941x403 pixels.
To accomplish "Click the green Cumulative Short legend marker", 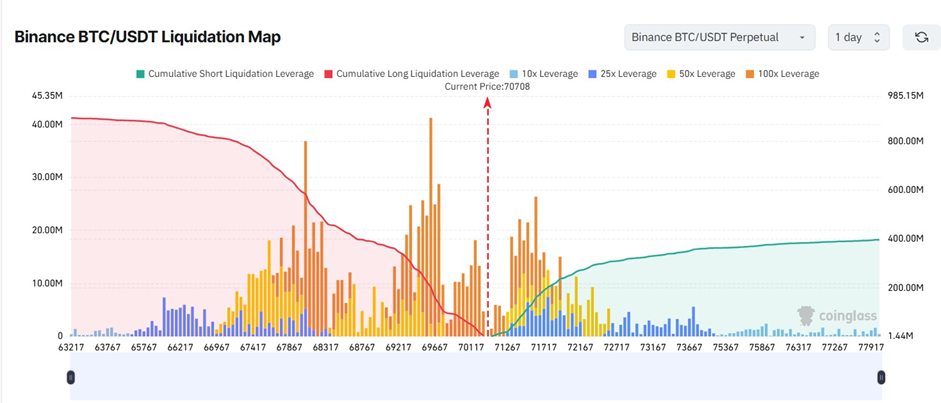I will [141, 74].
